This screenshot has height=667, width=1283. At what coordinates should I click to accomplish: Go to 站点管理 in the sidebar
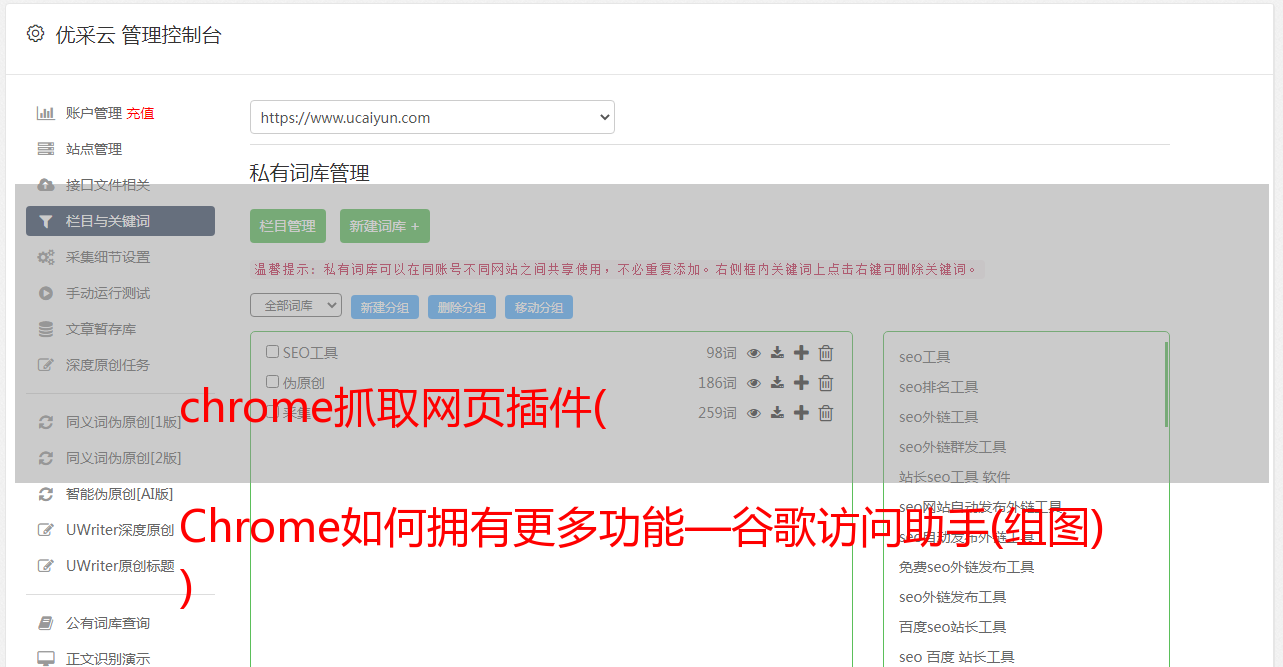tap(94, 149)
